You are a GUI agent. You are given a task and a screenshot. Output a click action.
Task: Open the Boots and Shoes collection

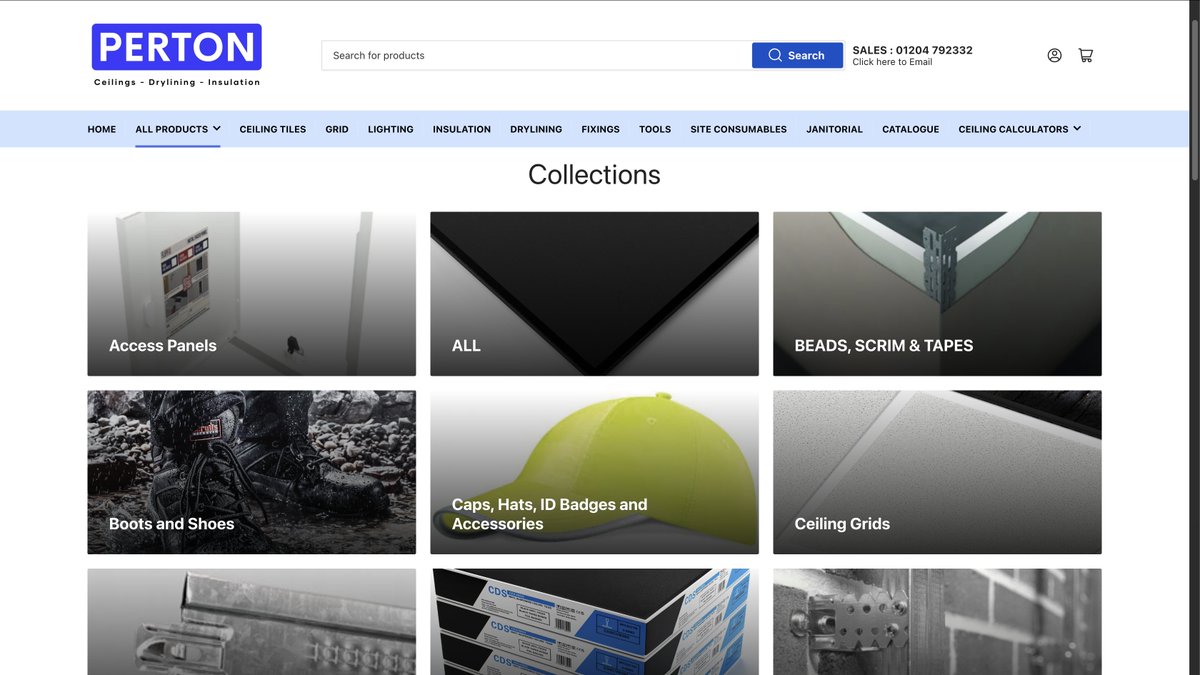[251, 472]
